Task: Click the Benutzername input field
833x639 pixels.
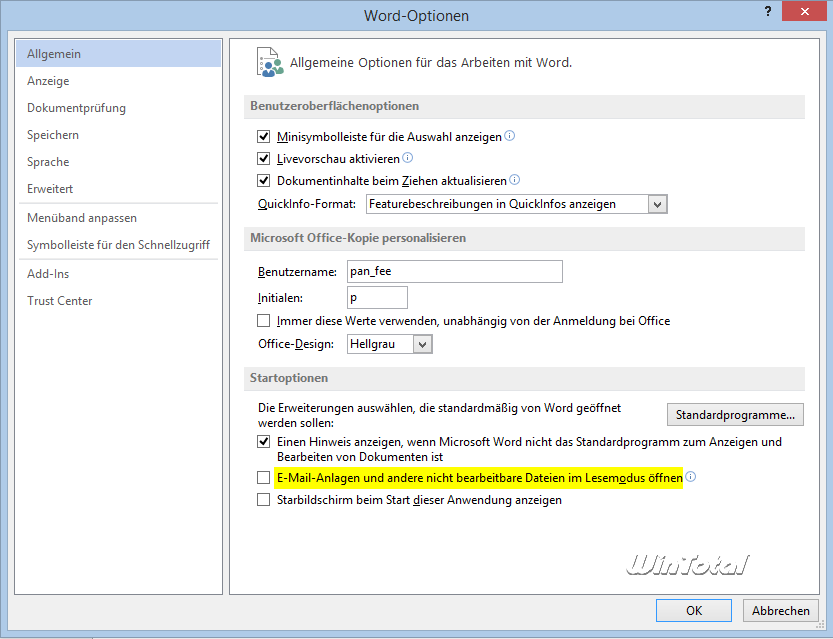Action: tap(455, 271)
